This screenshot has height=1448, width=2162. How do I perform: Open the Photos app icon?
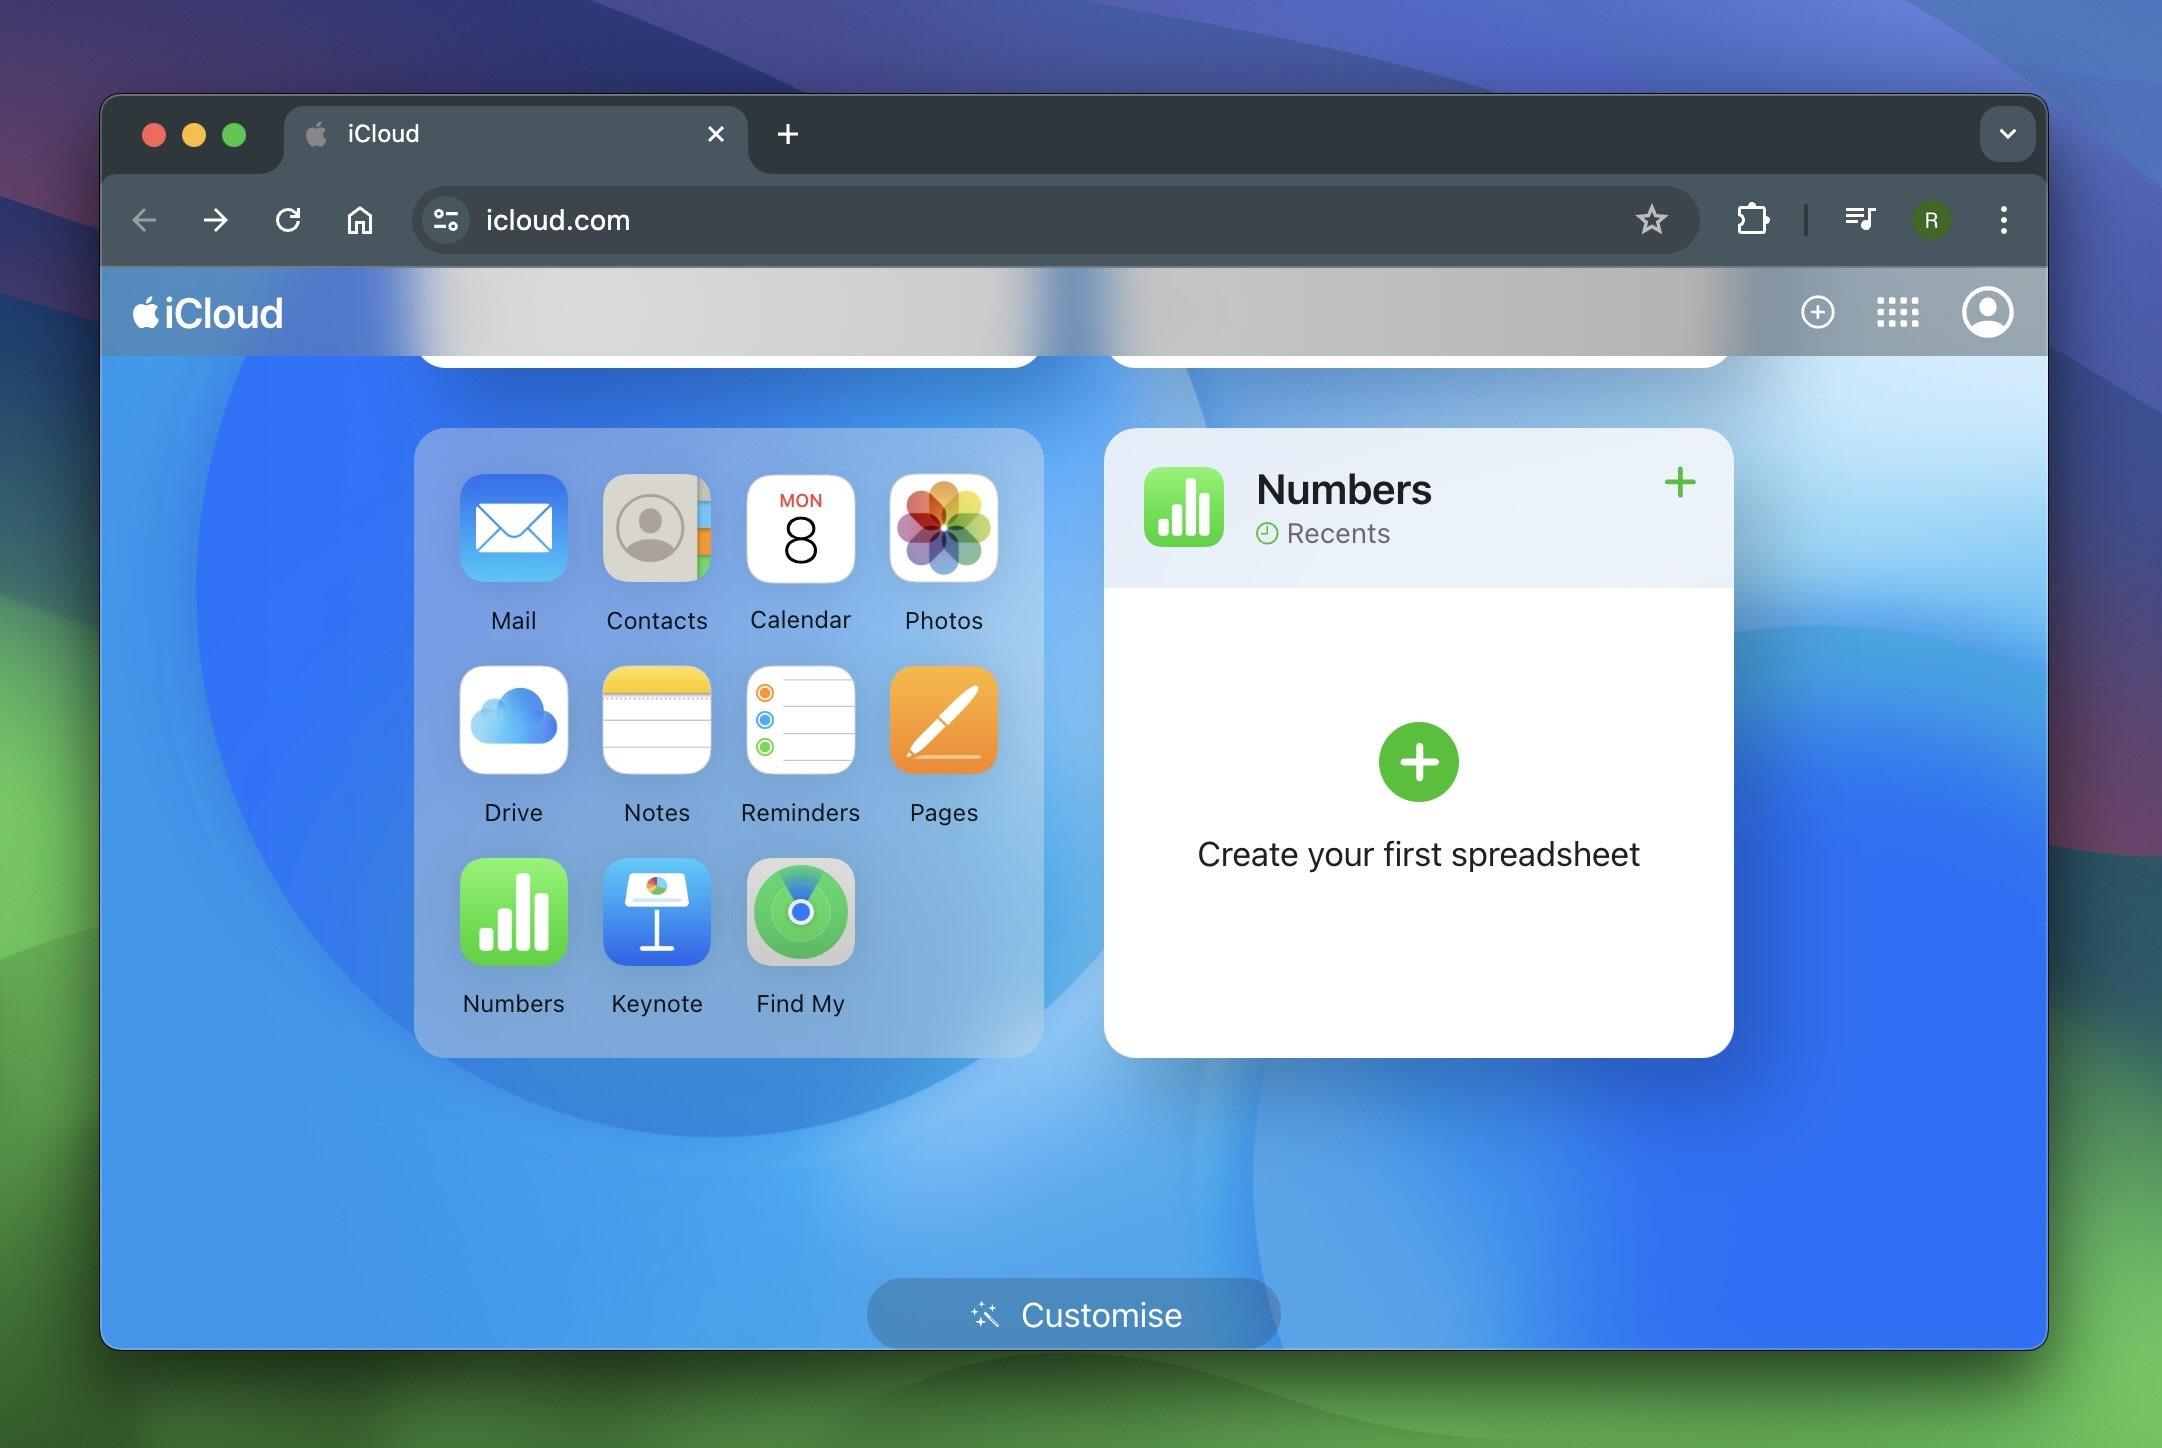(943, 528)
